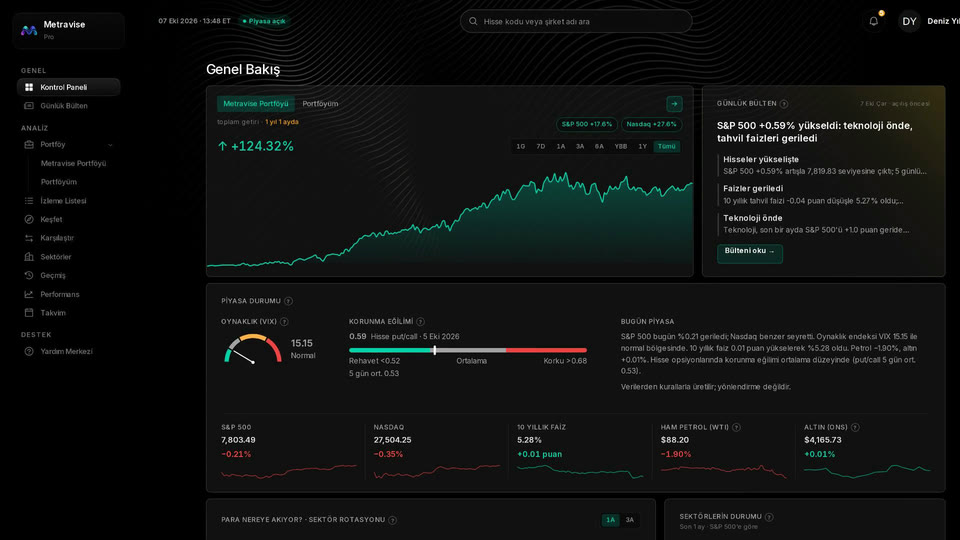Open Kontrol Paneli grid icon
Viewport: 960px width, 540px height.
(x=29, y=87)
